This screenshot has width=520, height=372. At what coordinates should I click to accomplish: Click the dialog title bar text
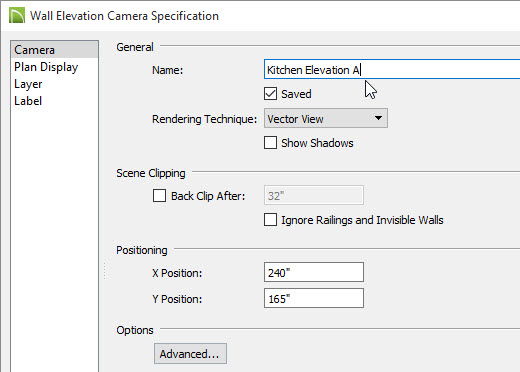click(124, 16)
